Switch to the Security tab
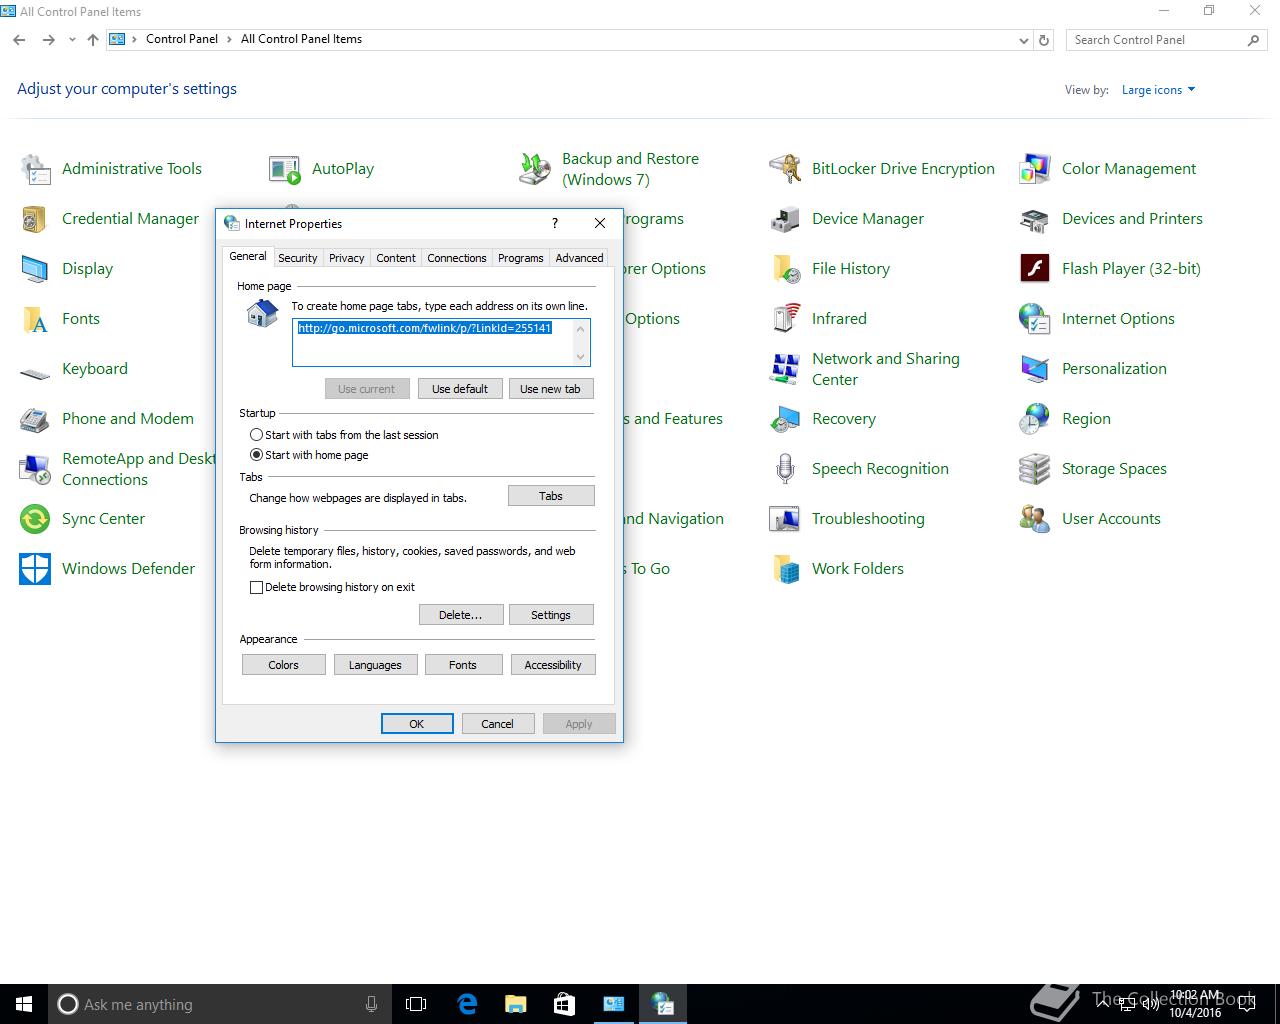 tap(298, 258)
